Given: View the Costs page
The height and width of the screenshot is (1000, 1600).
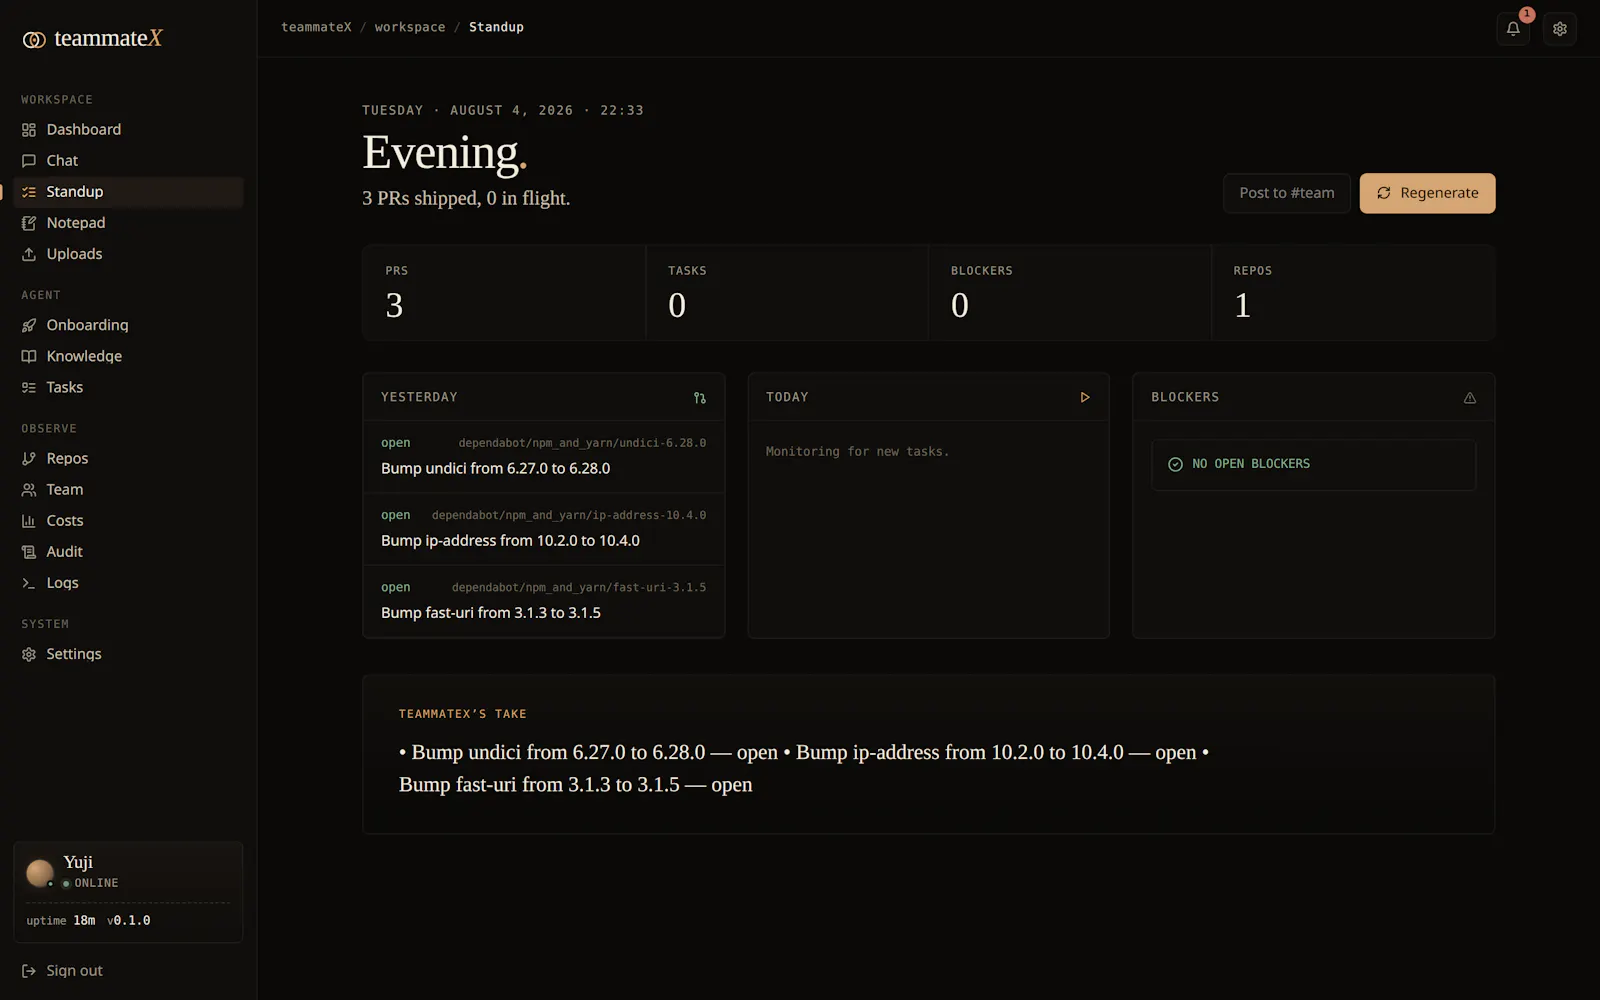Looking at the screenshot, I should pos(128,520).
